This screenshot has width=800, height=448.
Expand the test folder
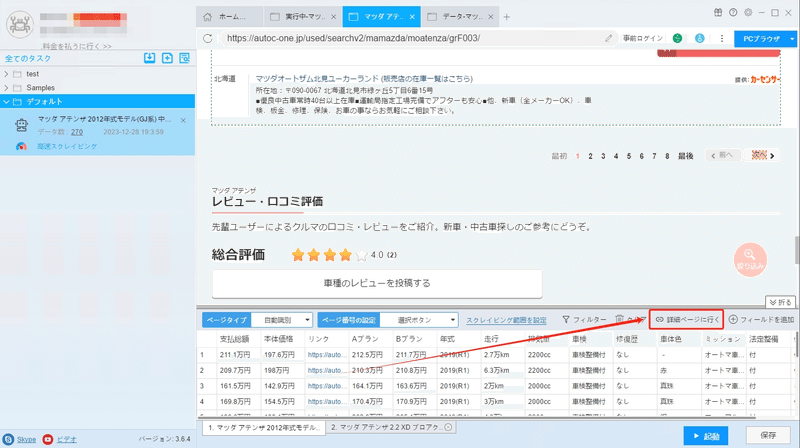coord(6,74)
